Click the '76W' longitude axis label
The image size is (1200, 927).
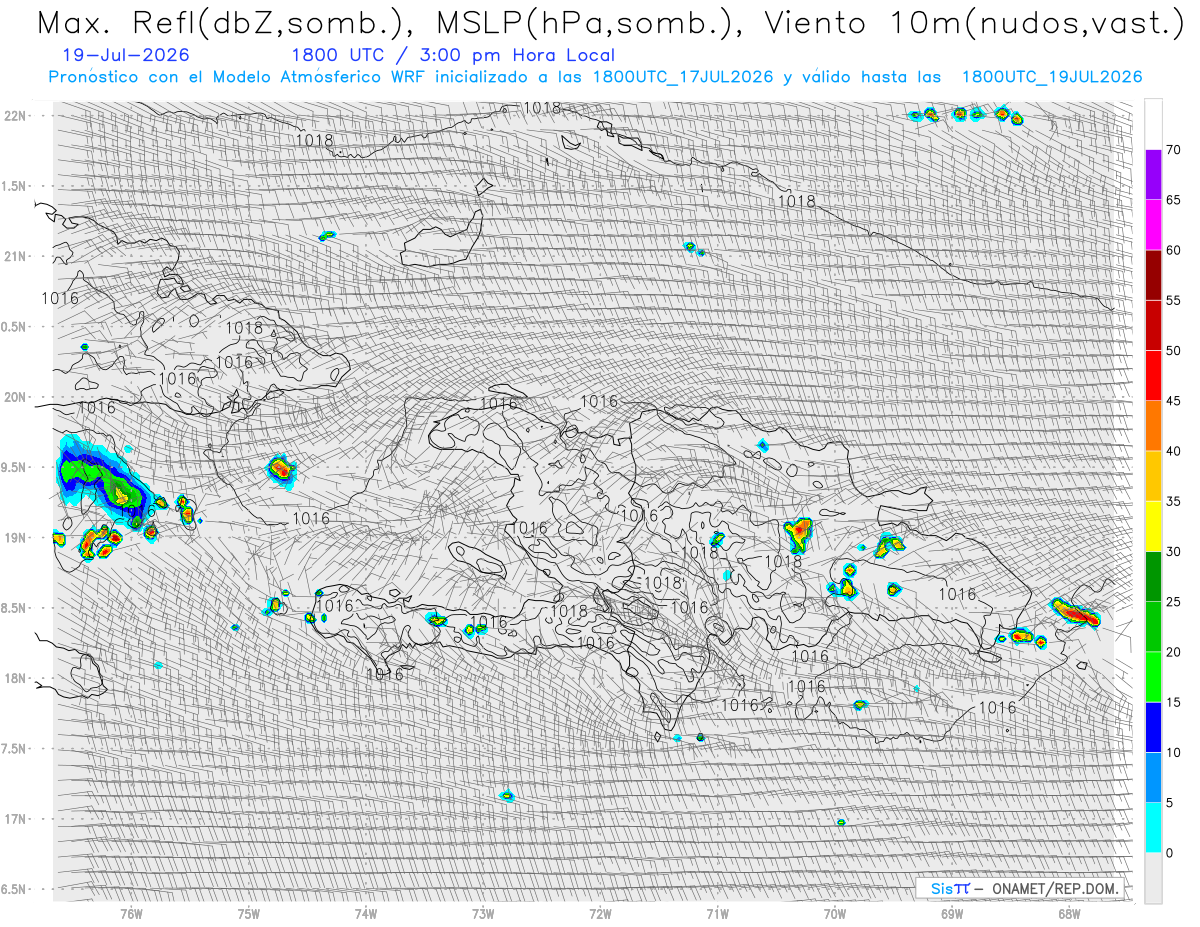pyautogui.click(x=131, y=913)
